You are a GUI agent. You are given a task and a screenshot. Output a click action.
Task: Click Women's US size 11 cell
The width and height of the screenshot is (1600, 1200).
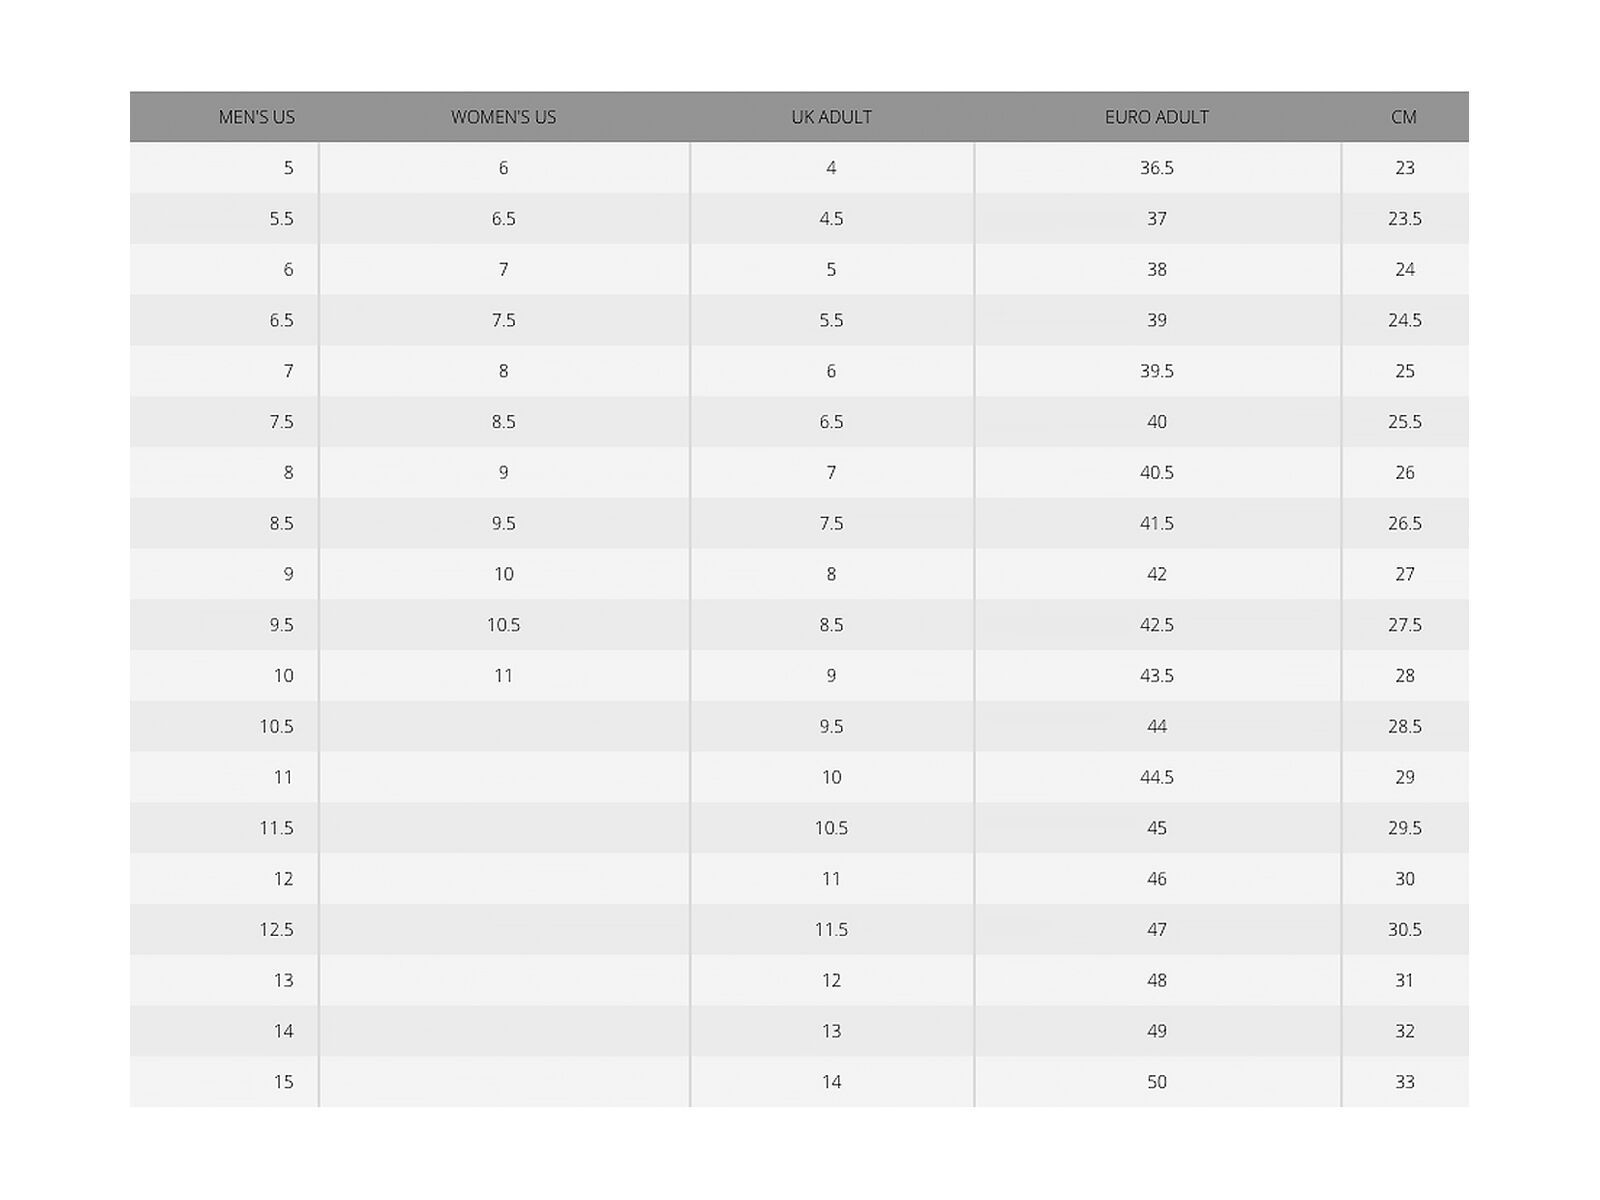click(503, 676)
